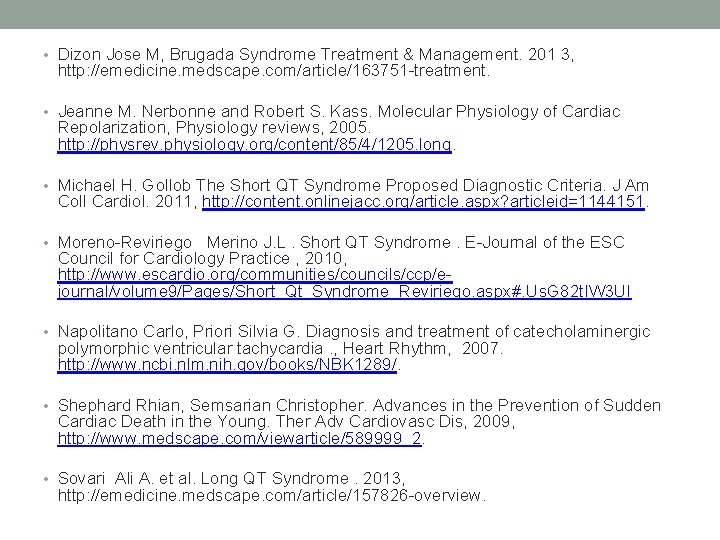Follow the www.escardio.org communities link line
This screenshot has width=720, height=540.
pyautogui.click(x=255, y=275)
